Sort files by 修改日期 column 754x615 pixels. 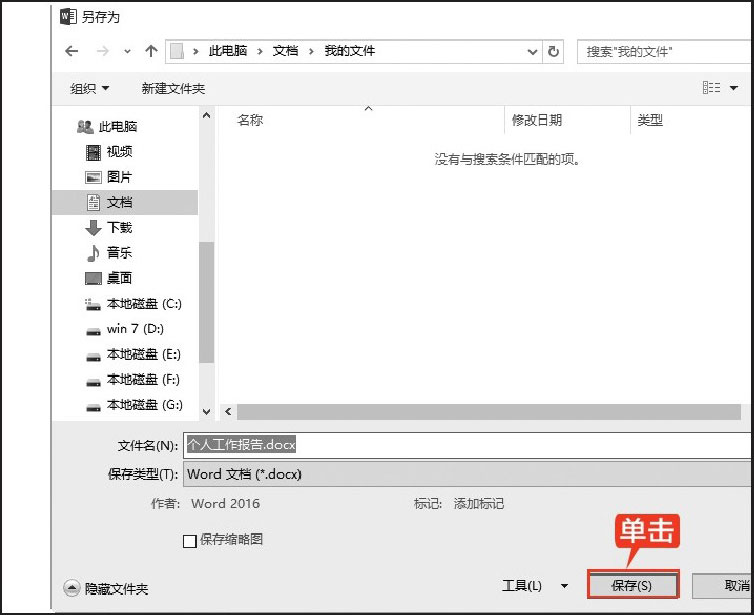coord(537,120)
